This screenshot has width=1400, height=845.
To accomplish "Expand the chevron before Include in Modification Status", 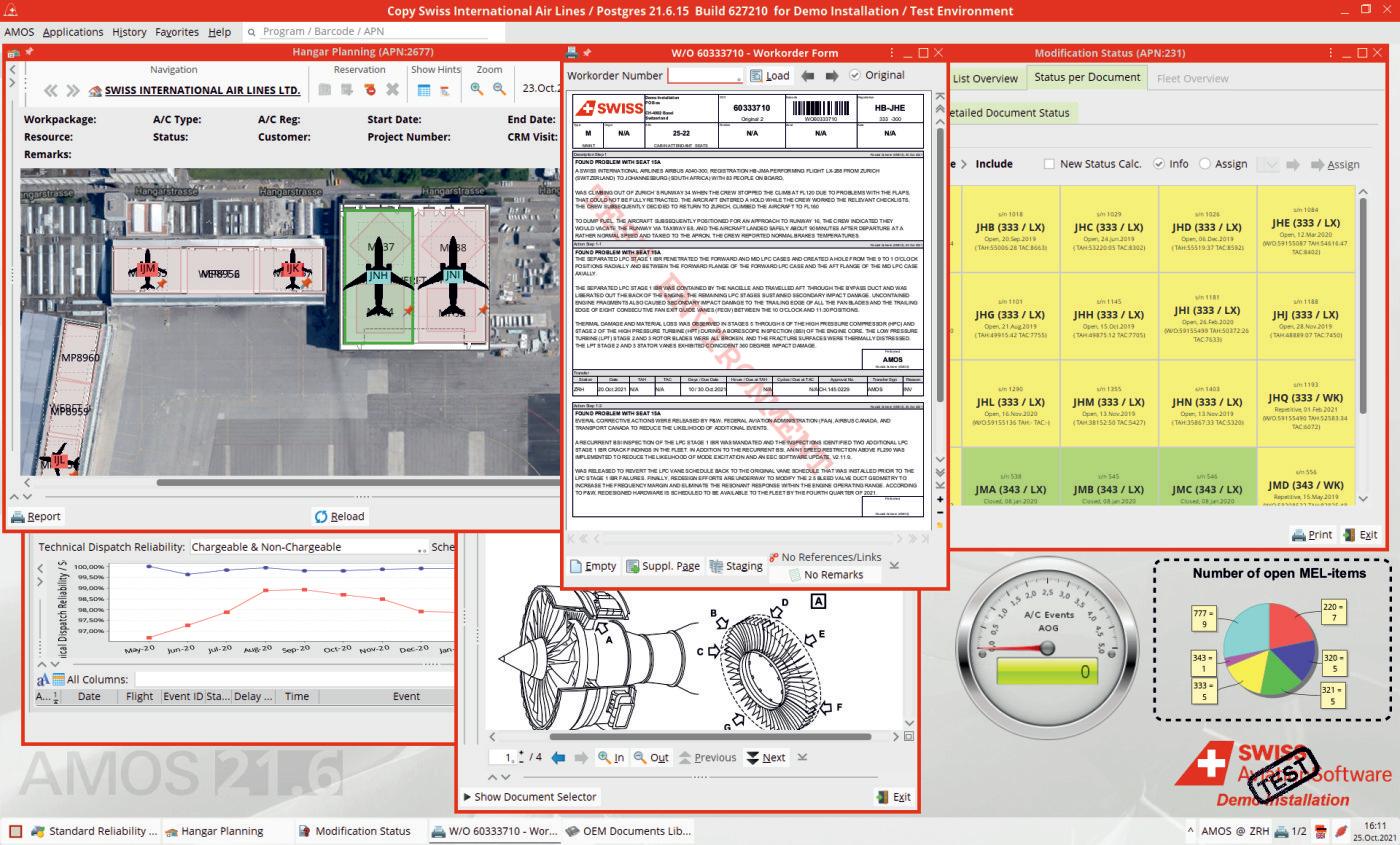I will tap(963, 164).
